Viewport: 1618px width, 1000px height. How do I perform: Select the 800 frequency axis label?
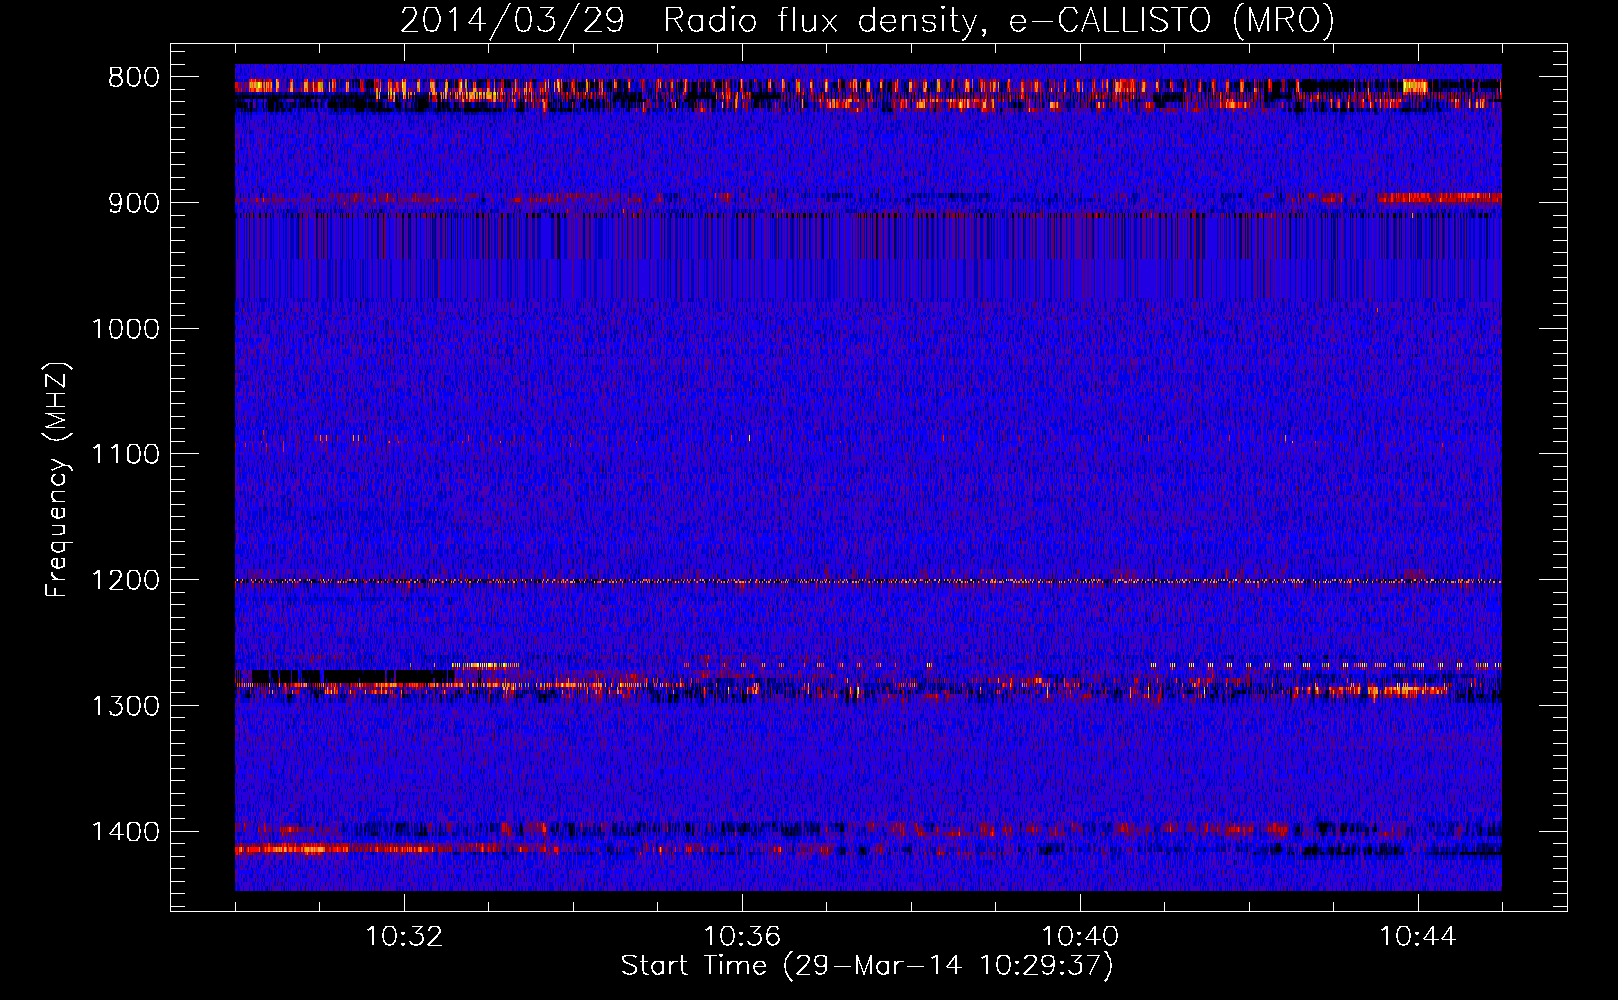[x=134, y=78]
